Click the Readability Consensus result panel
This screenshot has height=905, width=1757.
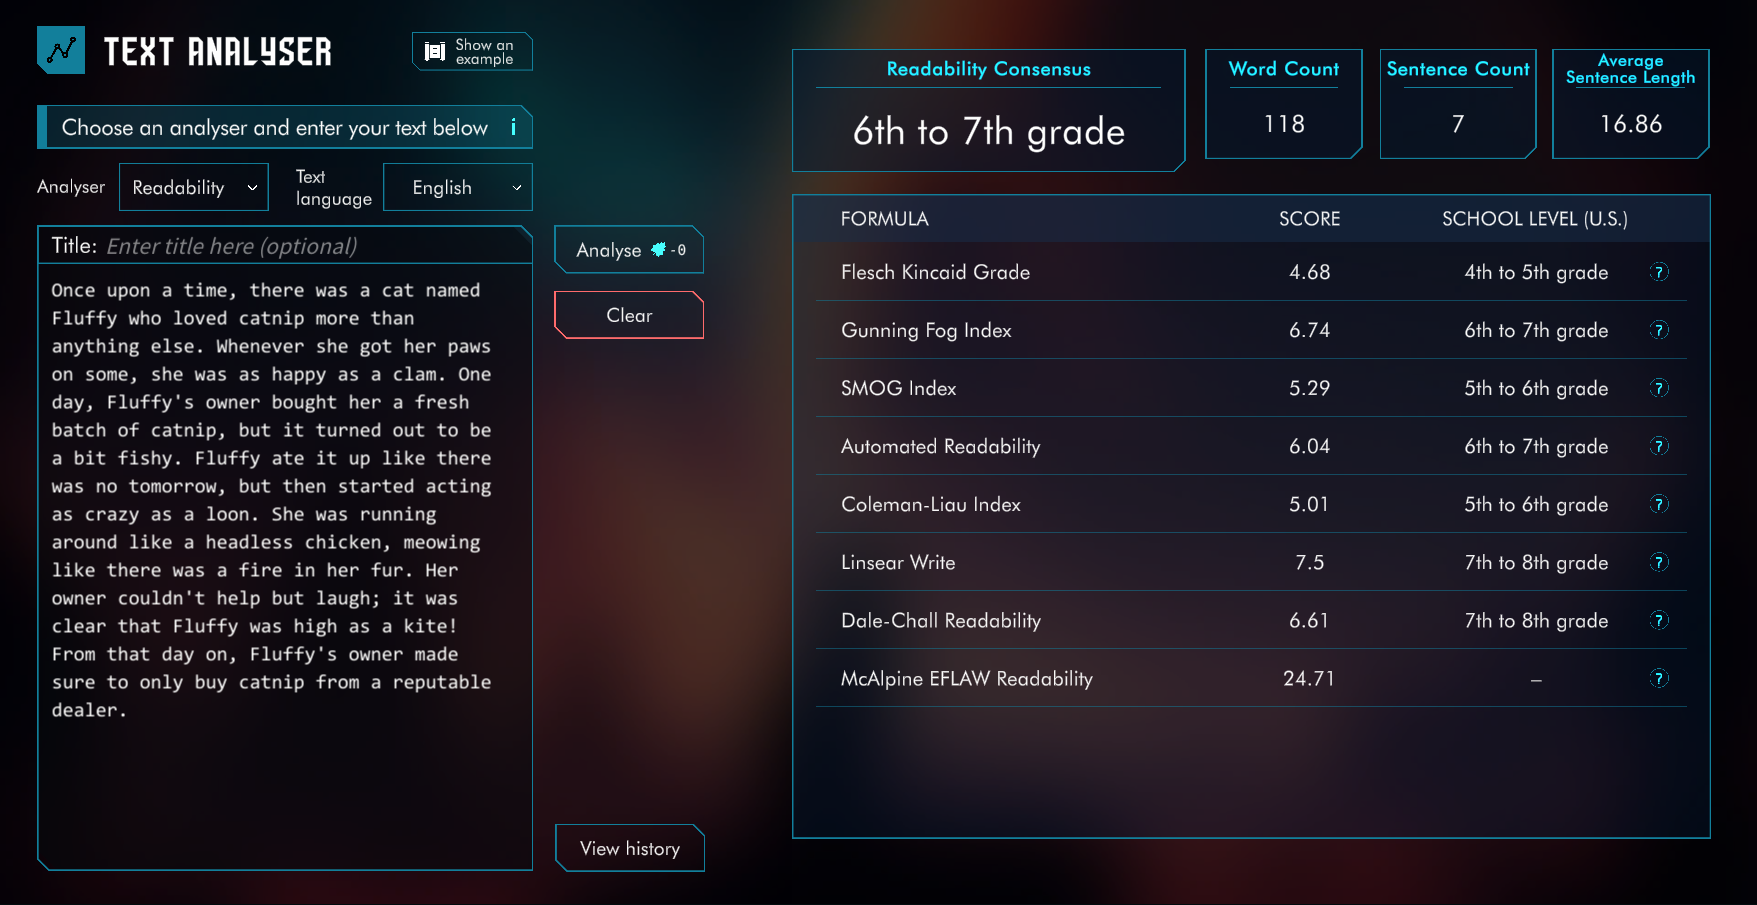(x=988, y=111)
